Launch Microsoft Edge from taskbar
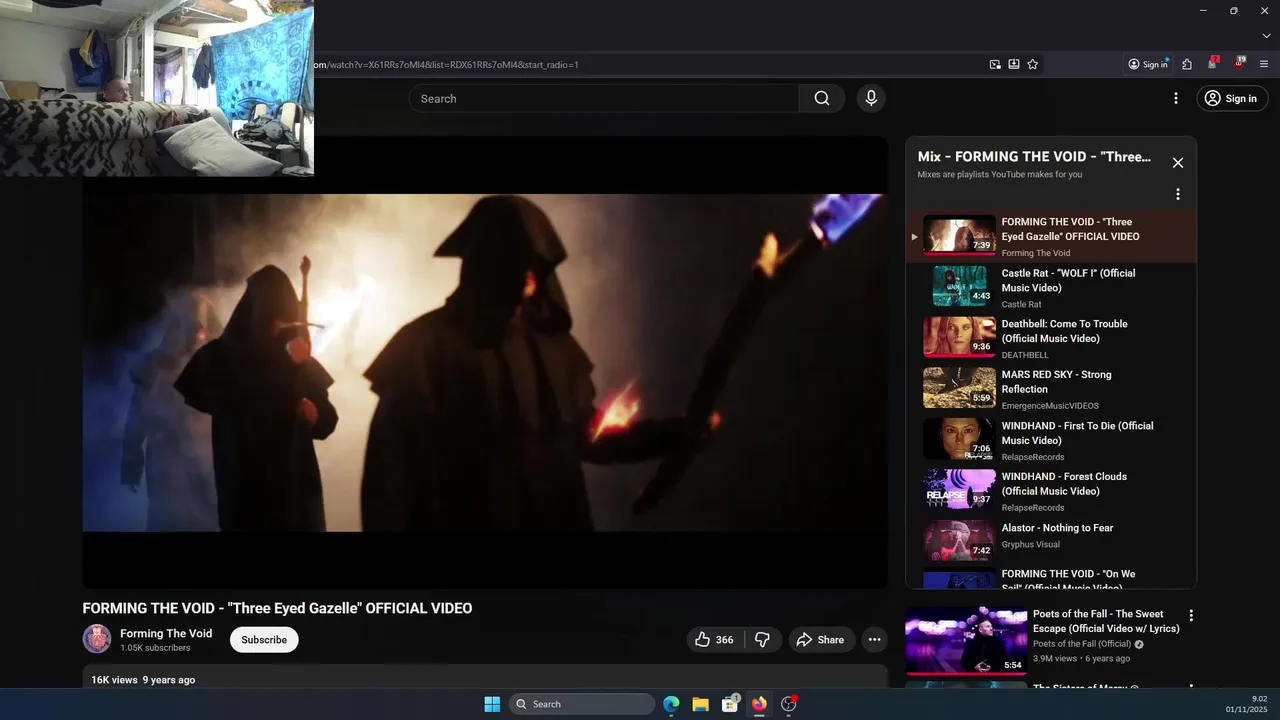The image size is (1280, 720). point(671,704)
